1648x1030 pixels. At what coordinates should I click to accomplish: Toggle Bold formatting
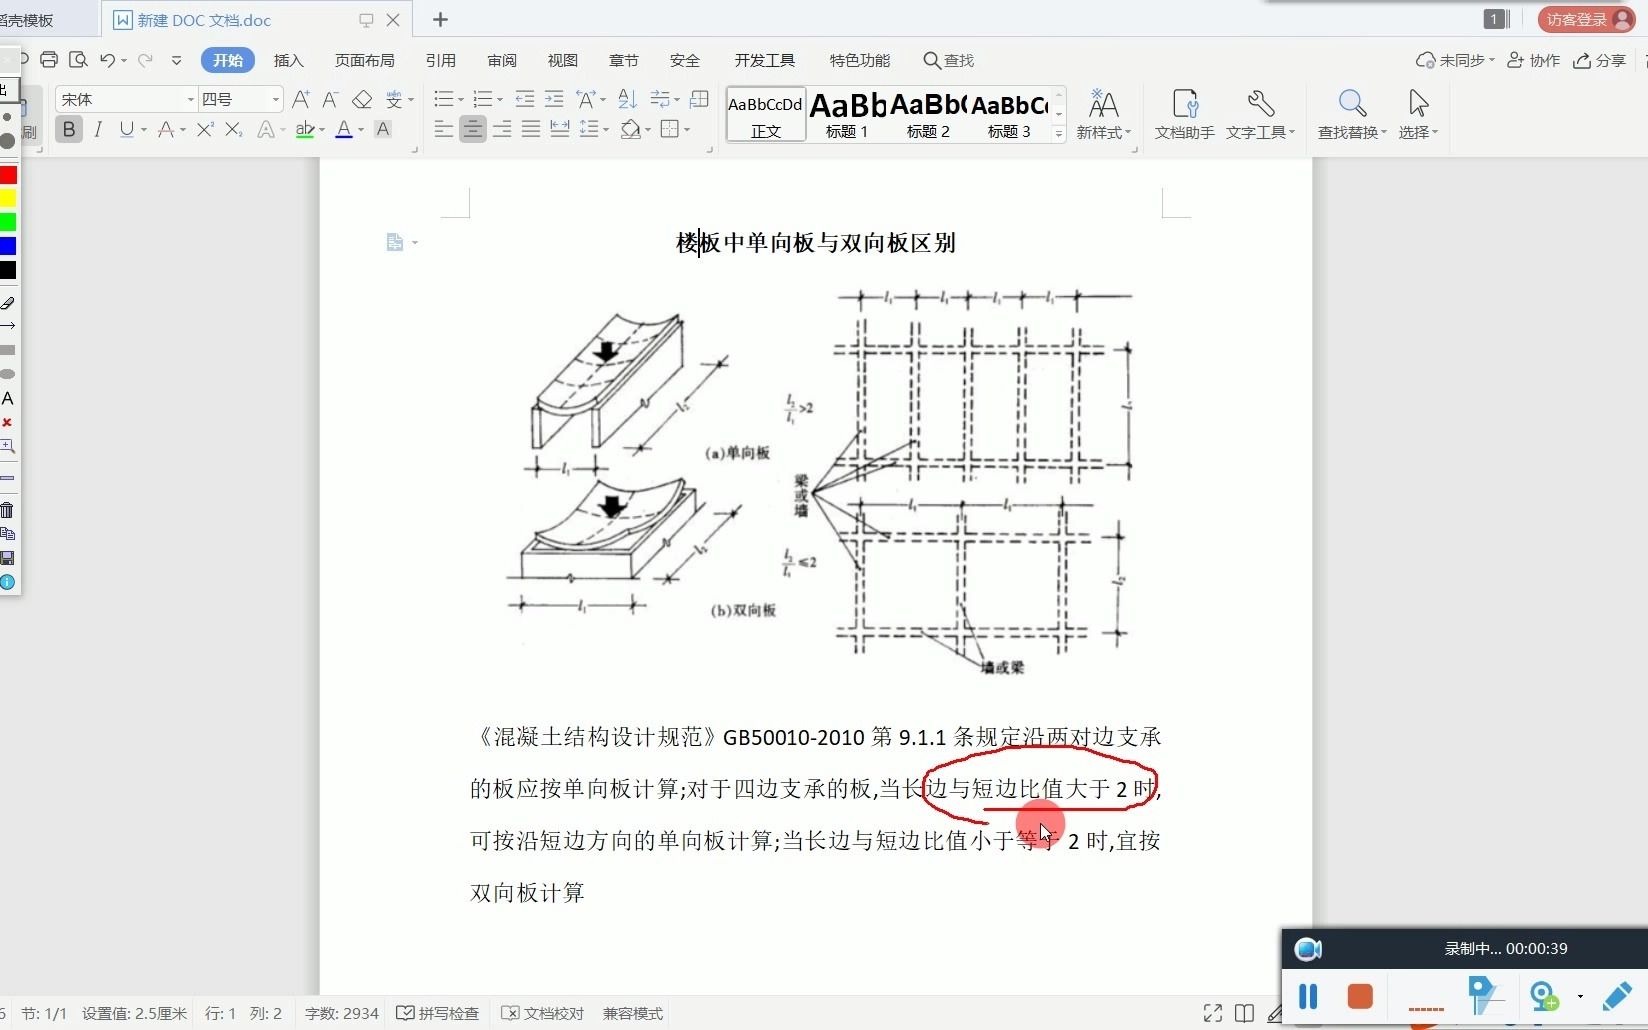[69, 129]
